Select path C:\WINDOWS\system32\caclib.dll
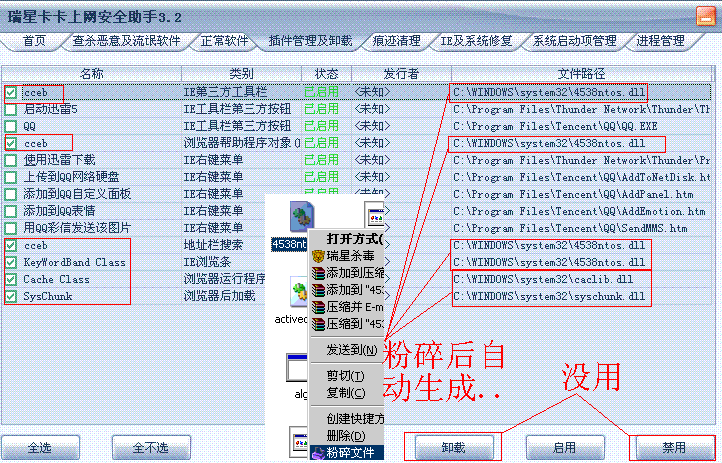 pyautogui.click(x=543, y=279)
